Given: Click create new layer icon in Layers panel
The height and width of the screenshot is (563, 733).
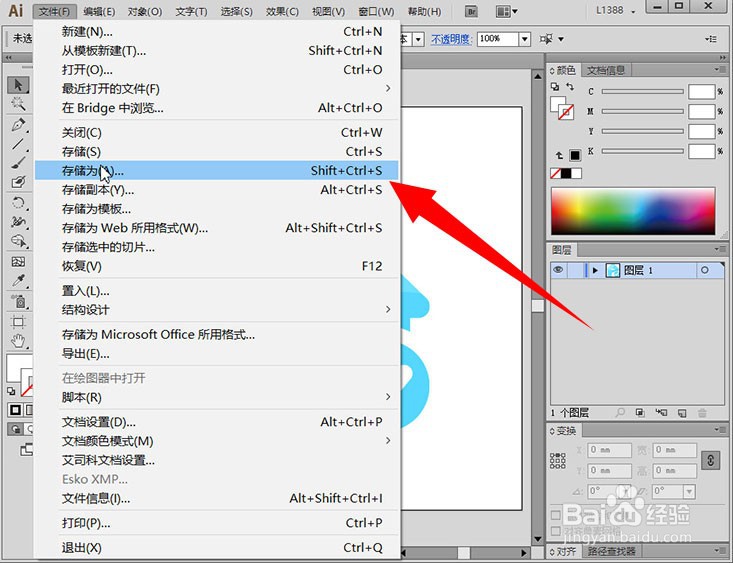Looking at the screenshot, I should click(682, 412).
